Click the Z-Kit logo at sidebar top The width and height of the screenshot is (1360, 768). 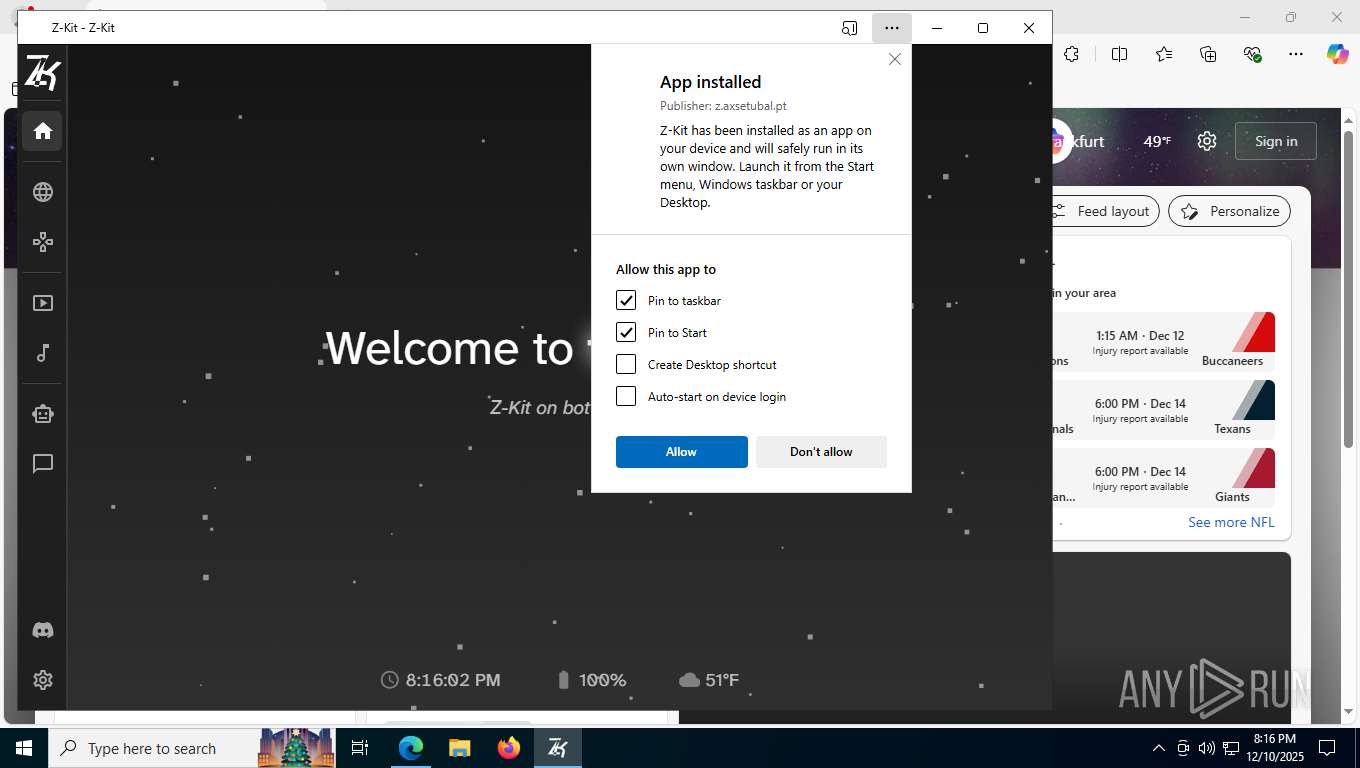(42, 73)
